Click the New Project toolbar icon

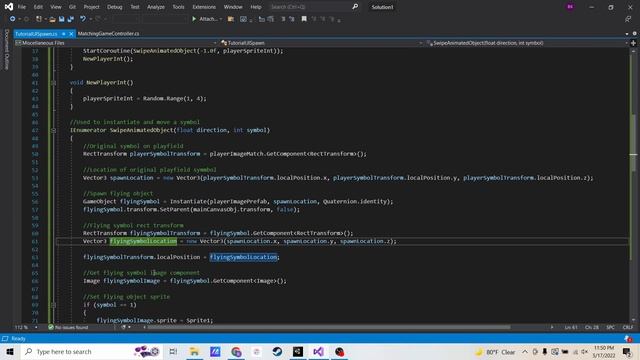(x=39, y=19)
